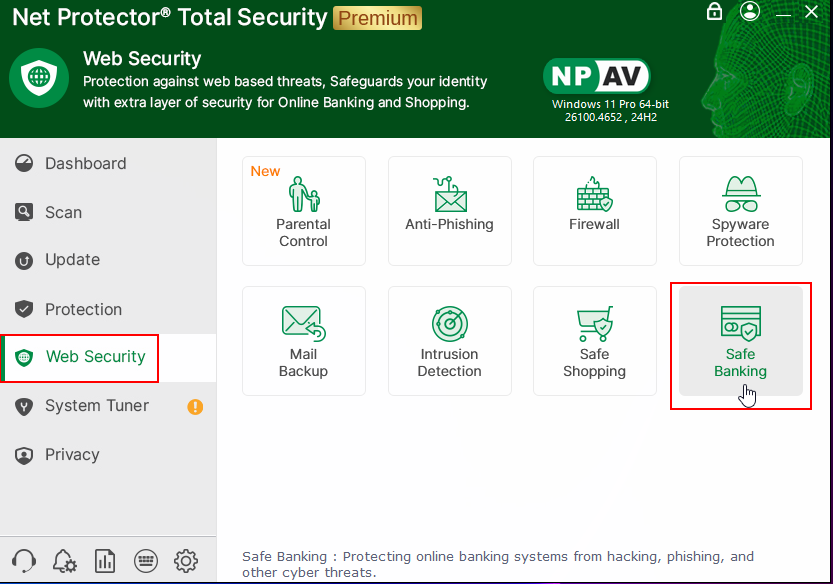Open the settings gear icon
This screenshot has height=584, width=833.
(x=186, y=560)
